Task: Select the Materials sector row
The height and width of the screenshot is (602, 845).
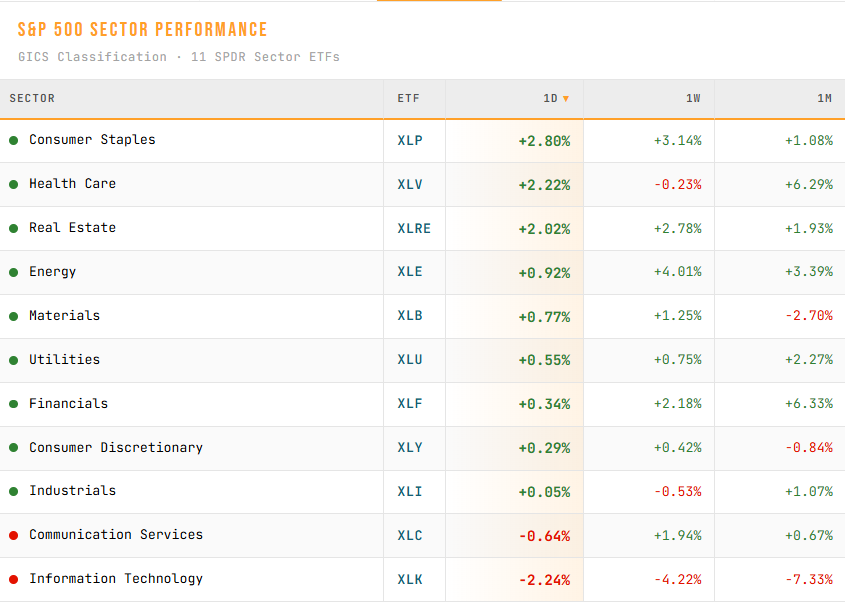Action: [422, 316]
